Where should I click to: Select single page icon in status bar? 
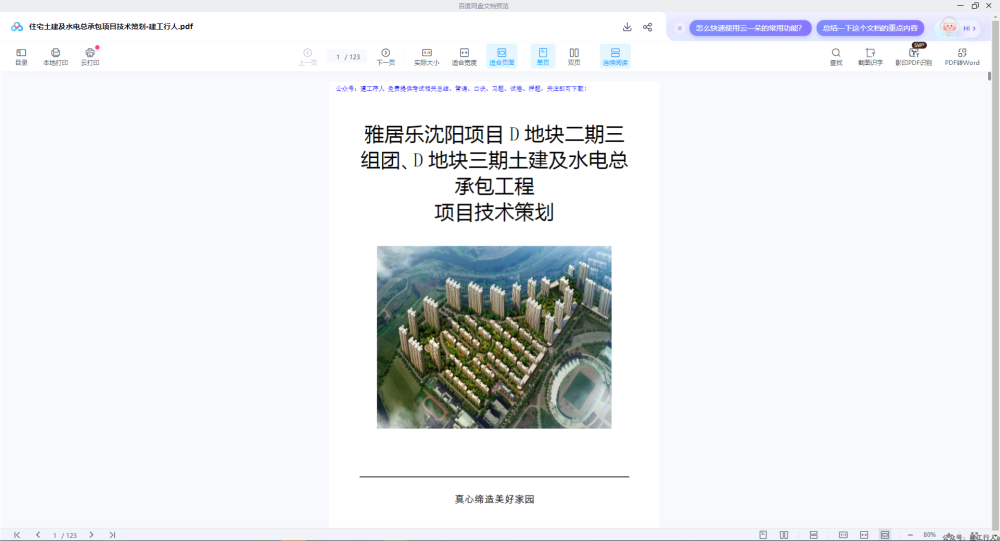[x=763, y=535]
